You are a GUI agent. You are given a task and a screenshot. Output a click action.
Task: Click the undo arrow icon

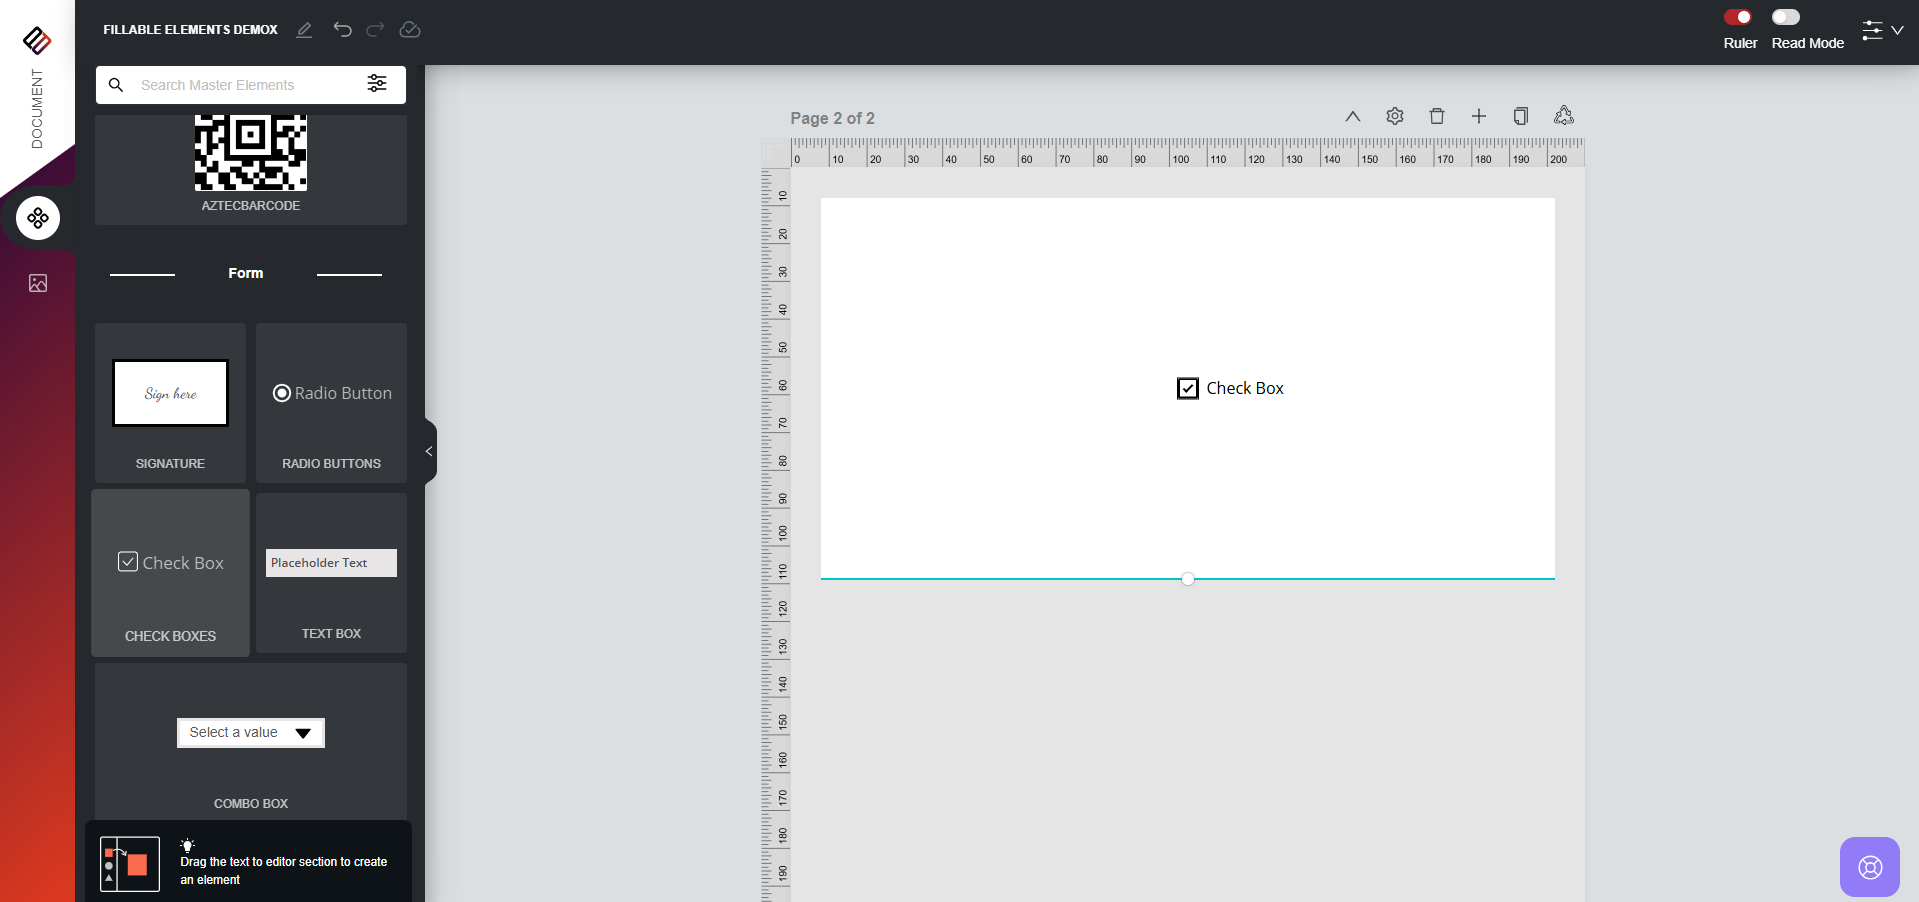click(x=342, y=30)
